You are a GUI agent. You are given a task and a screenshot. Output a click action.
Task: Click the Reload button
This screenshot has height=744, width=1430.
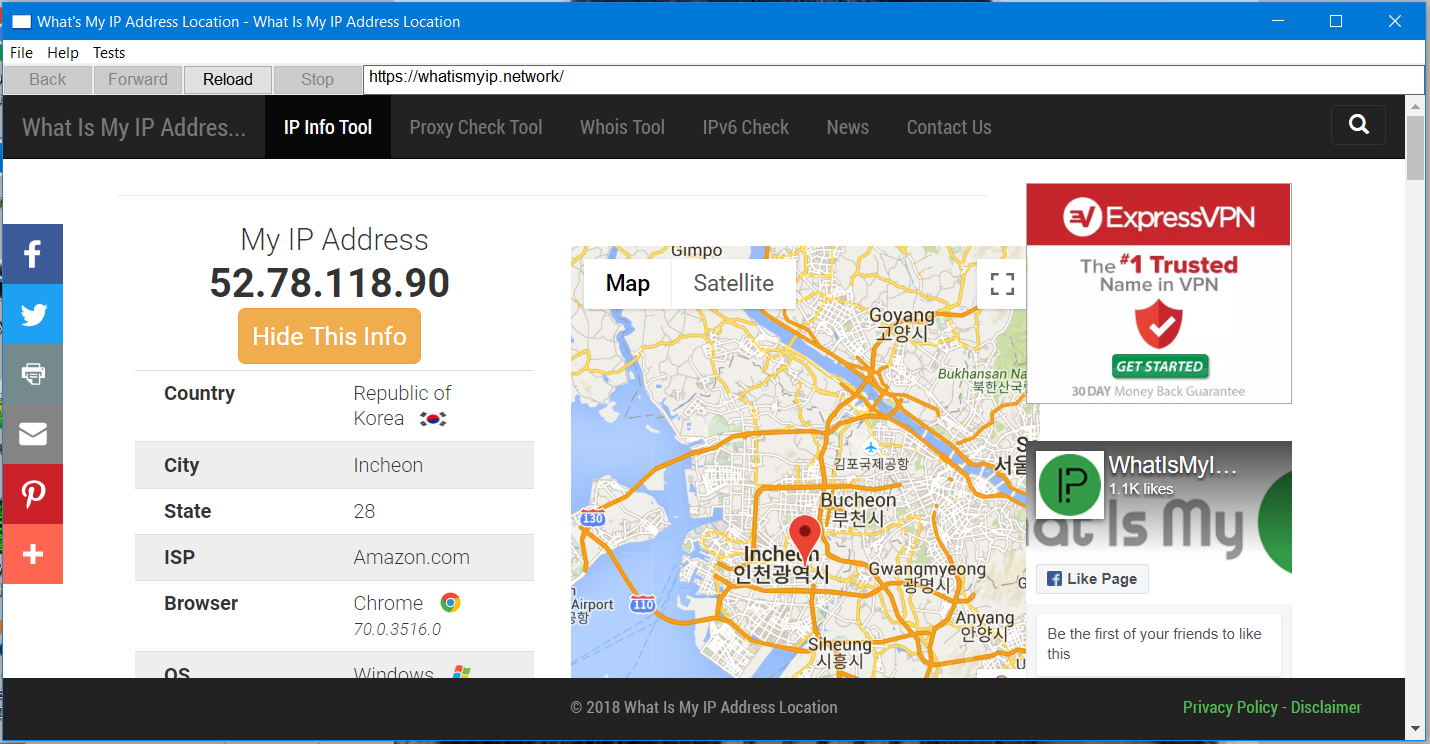[x=228, y=80]
